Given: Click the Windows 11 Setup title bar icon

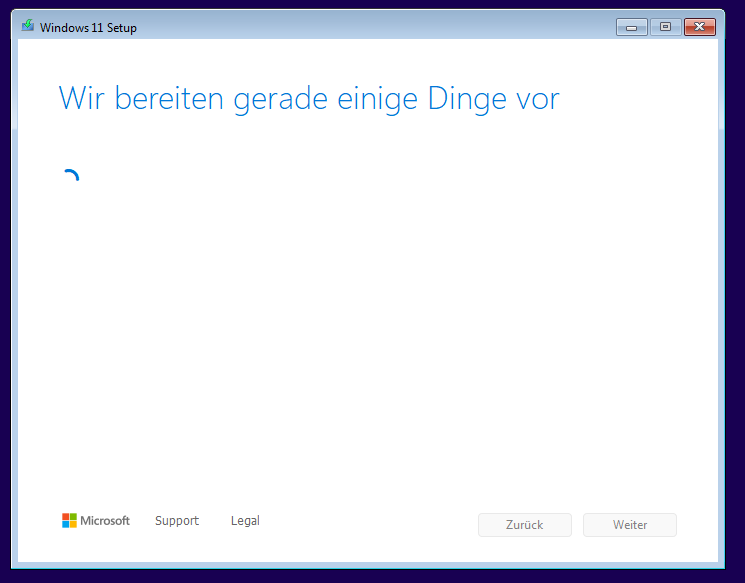Looking at the screenshot, I should [28, 26].
